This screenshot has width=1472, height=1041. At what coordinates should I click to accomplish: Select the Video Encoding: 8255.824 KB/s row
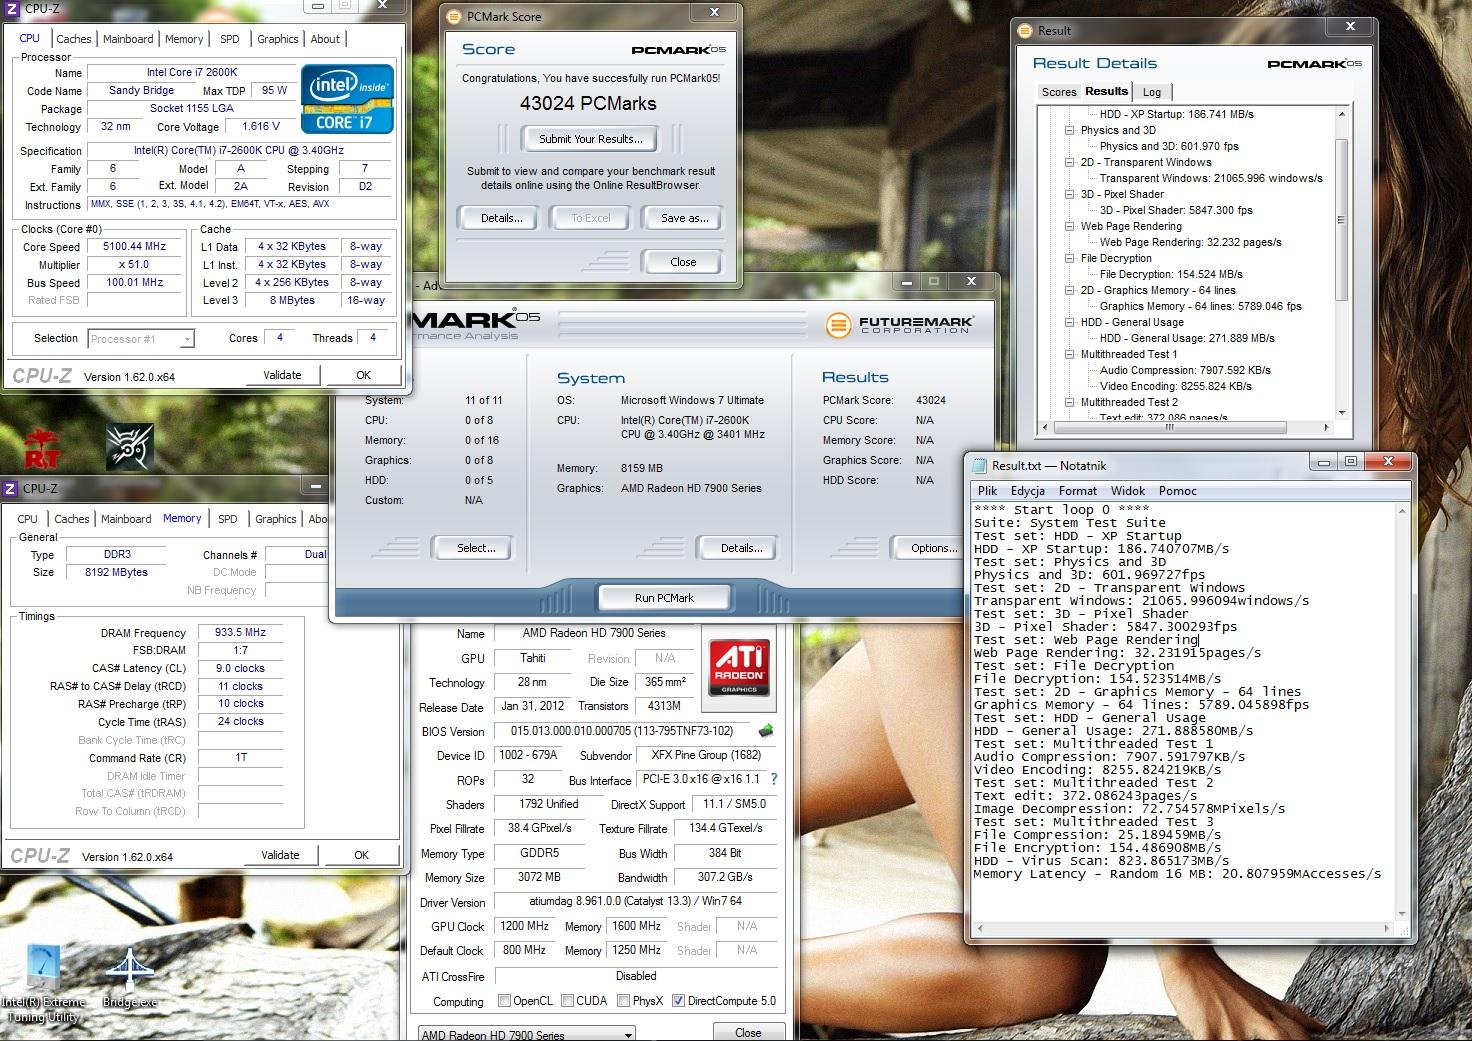point(1175,386)
